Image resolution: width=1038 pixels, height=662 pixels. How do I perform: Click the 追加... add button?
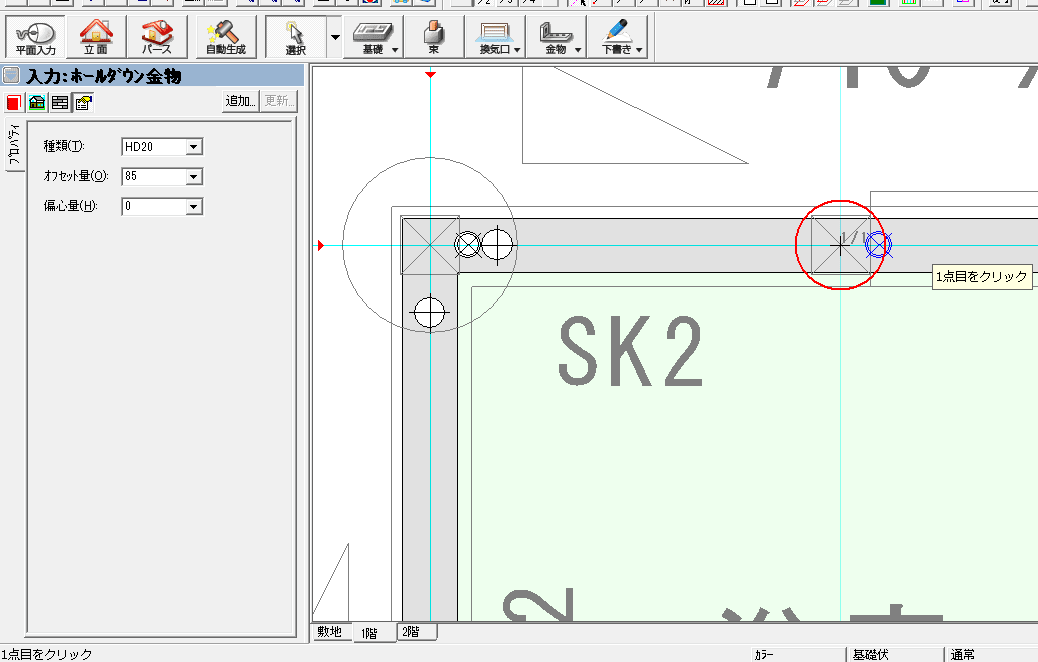[x=241, y=101]
